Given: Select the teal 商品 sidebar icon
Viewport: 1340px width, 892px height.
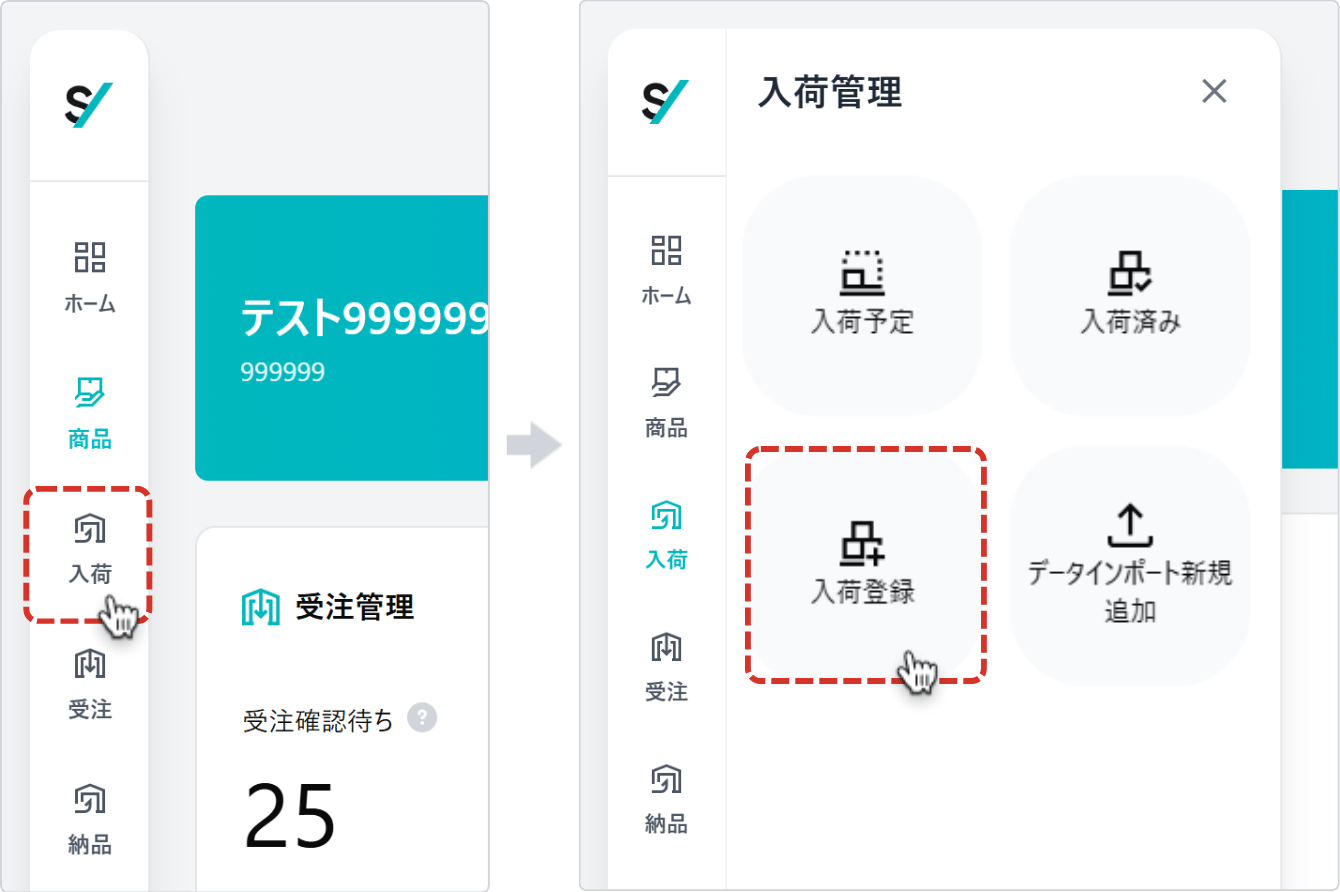Looking at the screenshot, I should click(90, 412).
